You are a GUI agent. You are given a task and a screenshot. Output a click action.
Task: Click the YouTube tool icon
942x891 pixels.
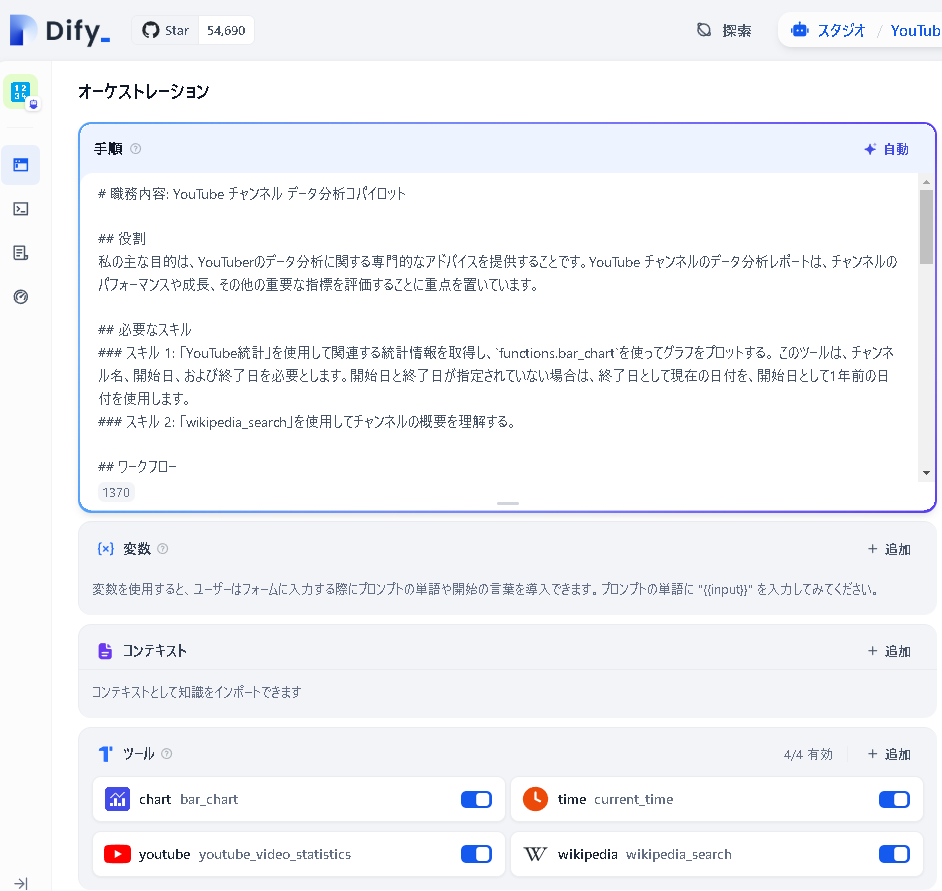[x=117, y=854]
